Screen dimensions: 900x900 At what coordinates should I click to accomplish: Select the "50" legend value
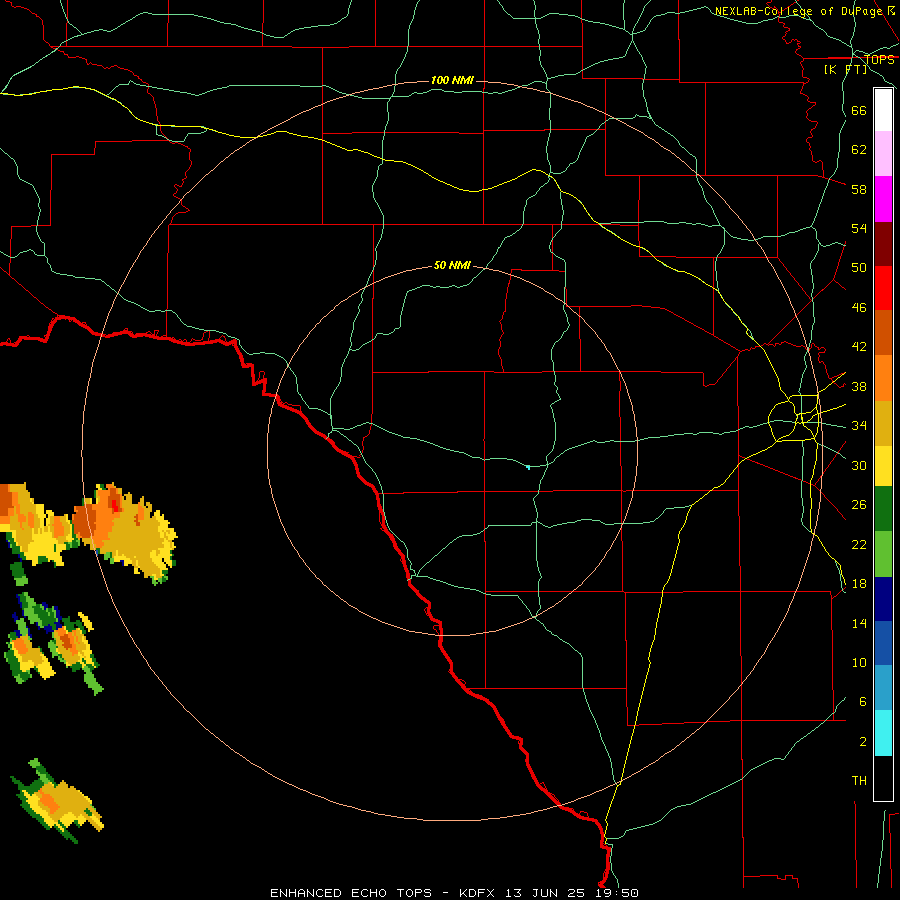point(859,268)
